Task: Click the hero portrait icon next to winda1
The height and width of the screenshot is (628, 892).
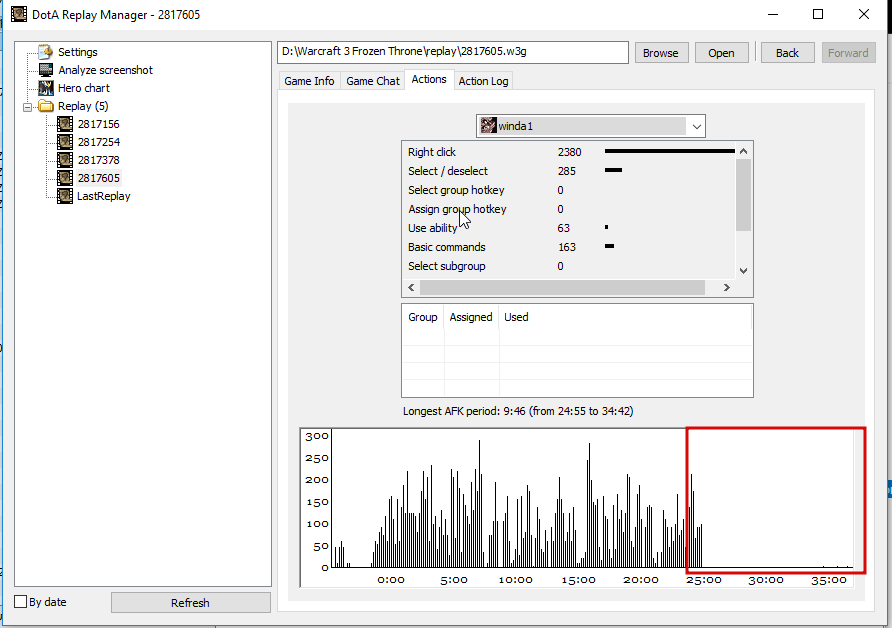Action: pyautogui.click(x=488, y=126)
